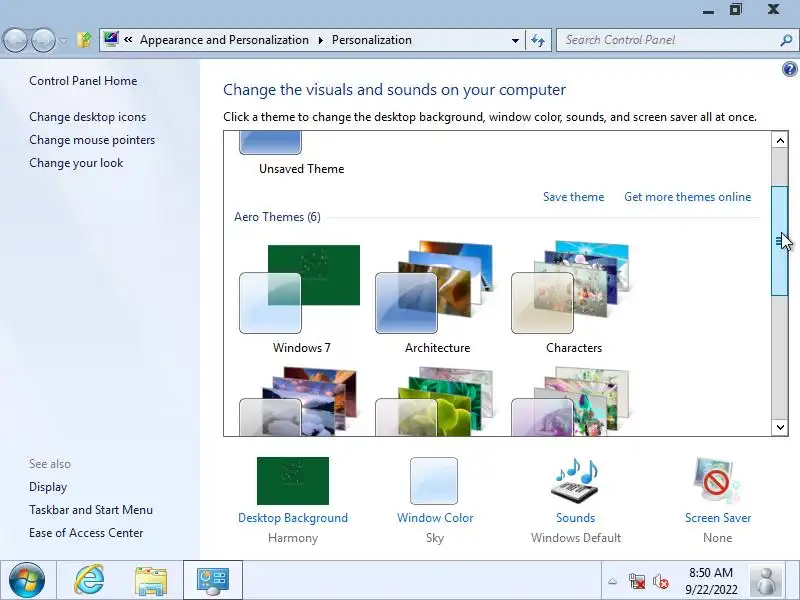Screen dimensions: 800x600
Task: Click the theme list scroll up arrow
Action: tap(780, 140)
